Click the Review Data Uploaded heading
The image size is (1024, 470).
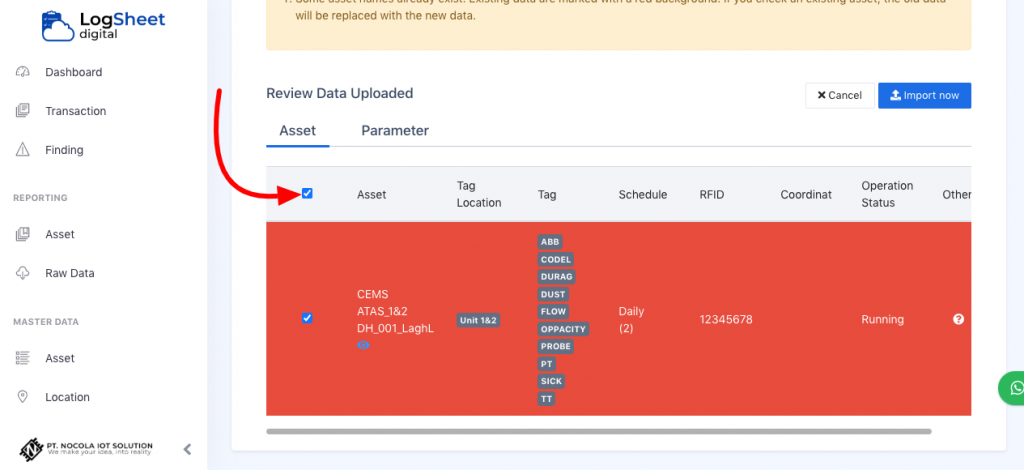point(340,93)
